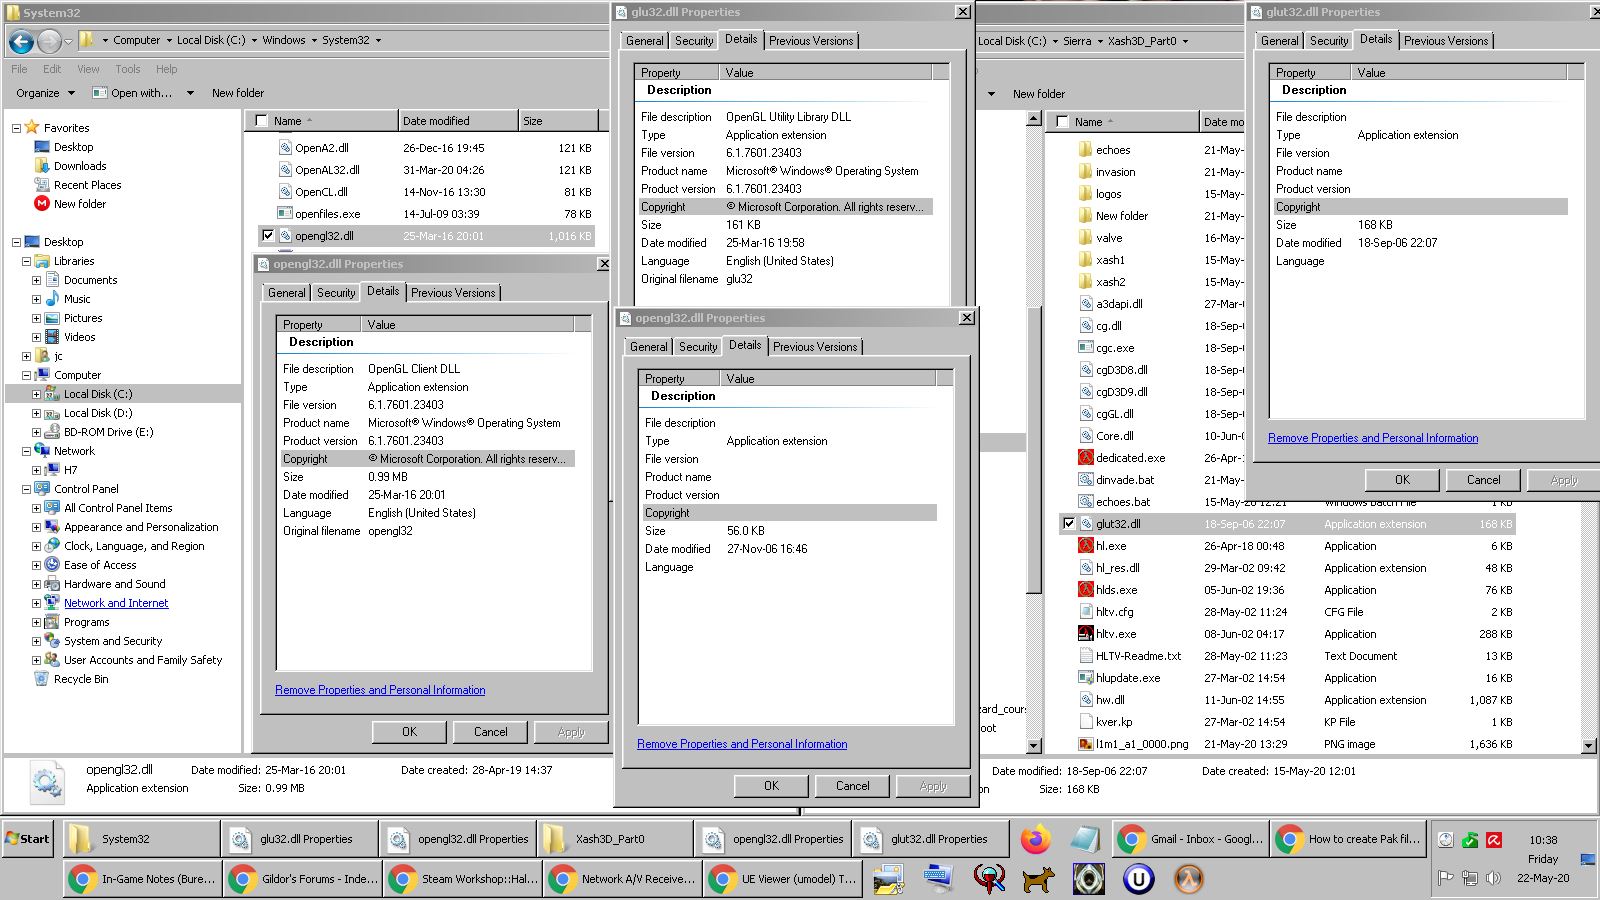
Task: Open Firefox from the taskbar
Action: [1037, 839]
